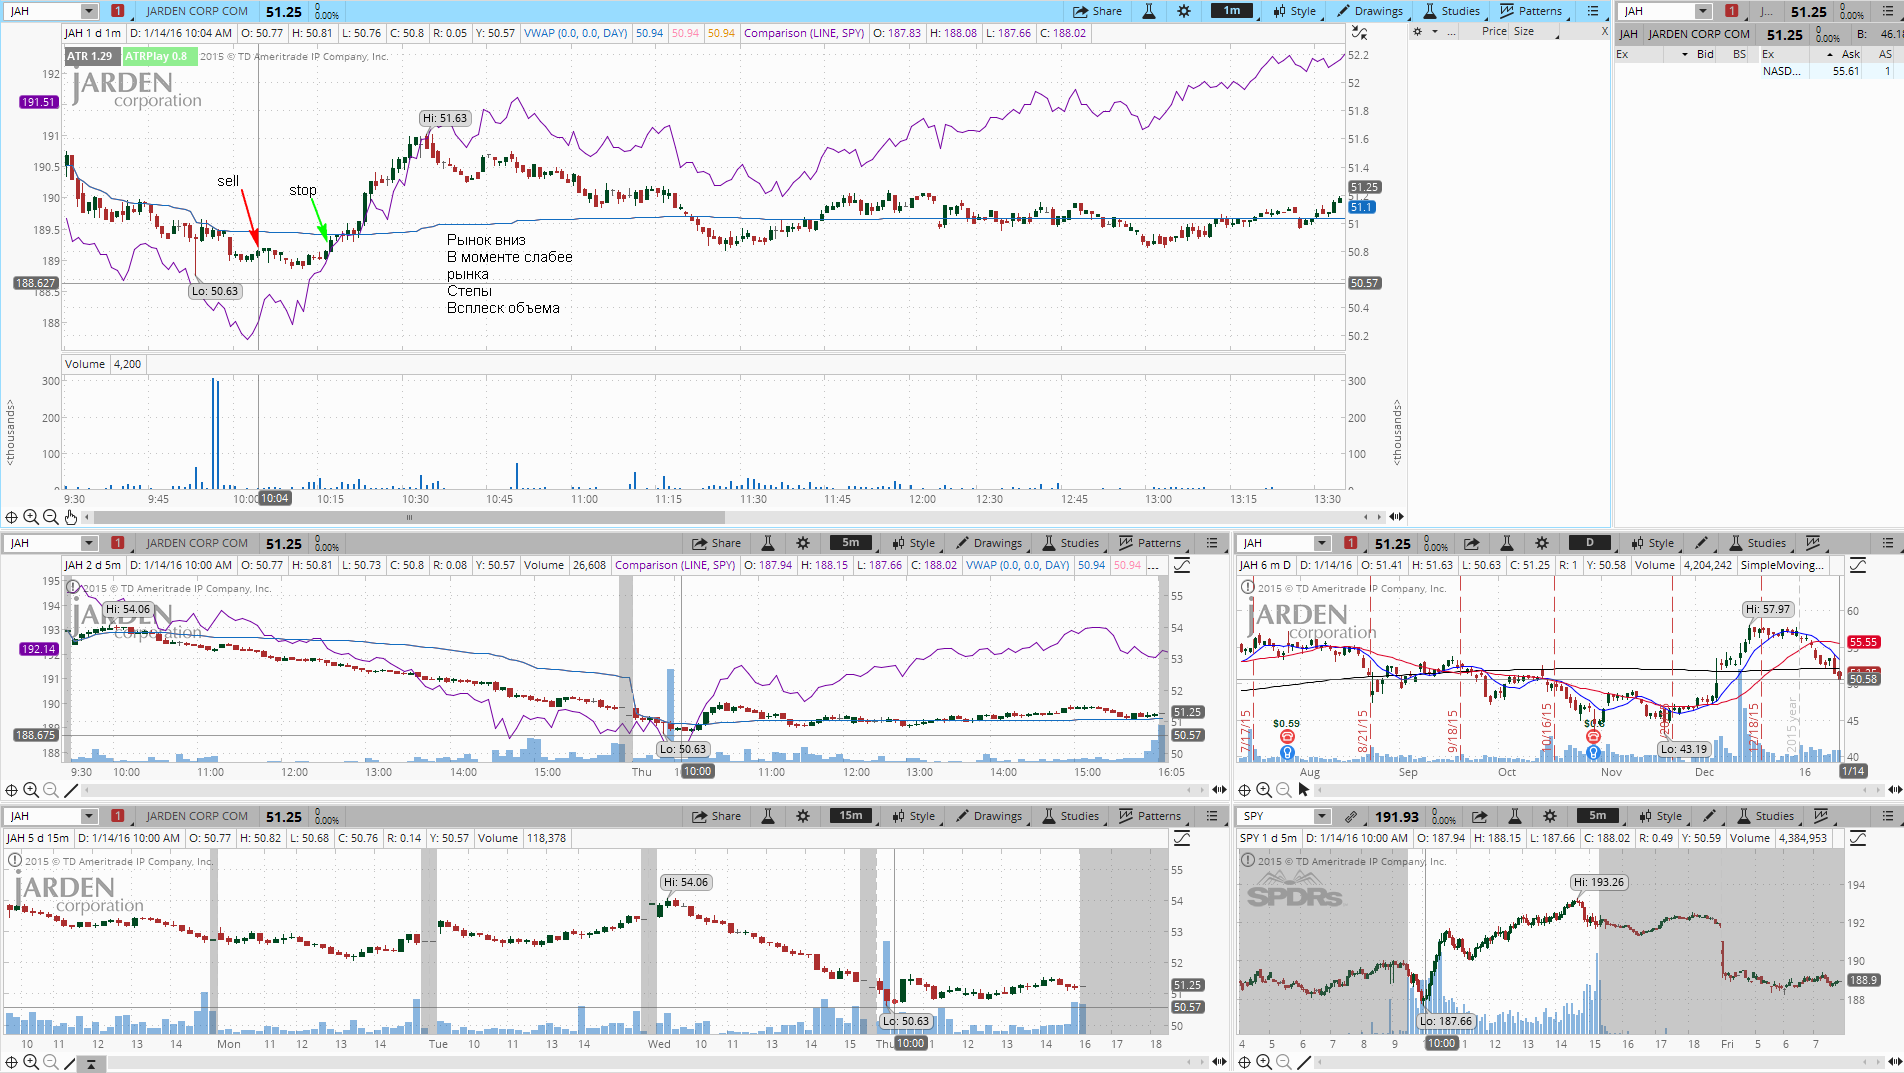This screenshot has width=1904, height=1073.
Task: Click the drawing line tool below the 5m JAH chart
Action: (x=71, y=790)
